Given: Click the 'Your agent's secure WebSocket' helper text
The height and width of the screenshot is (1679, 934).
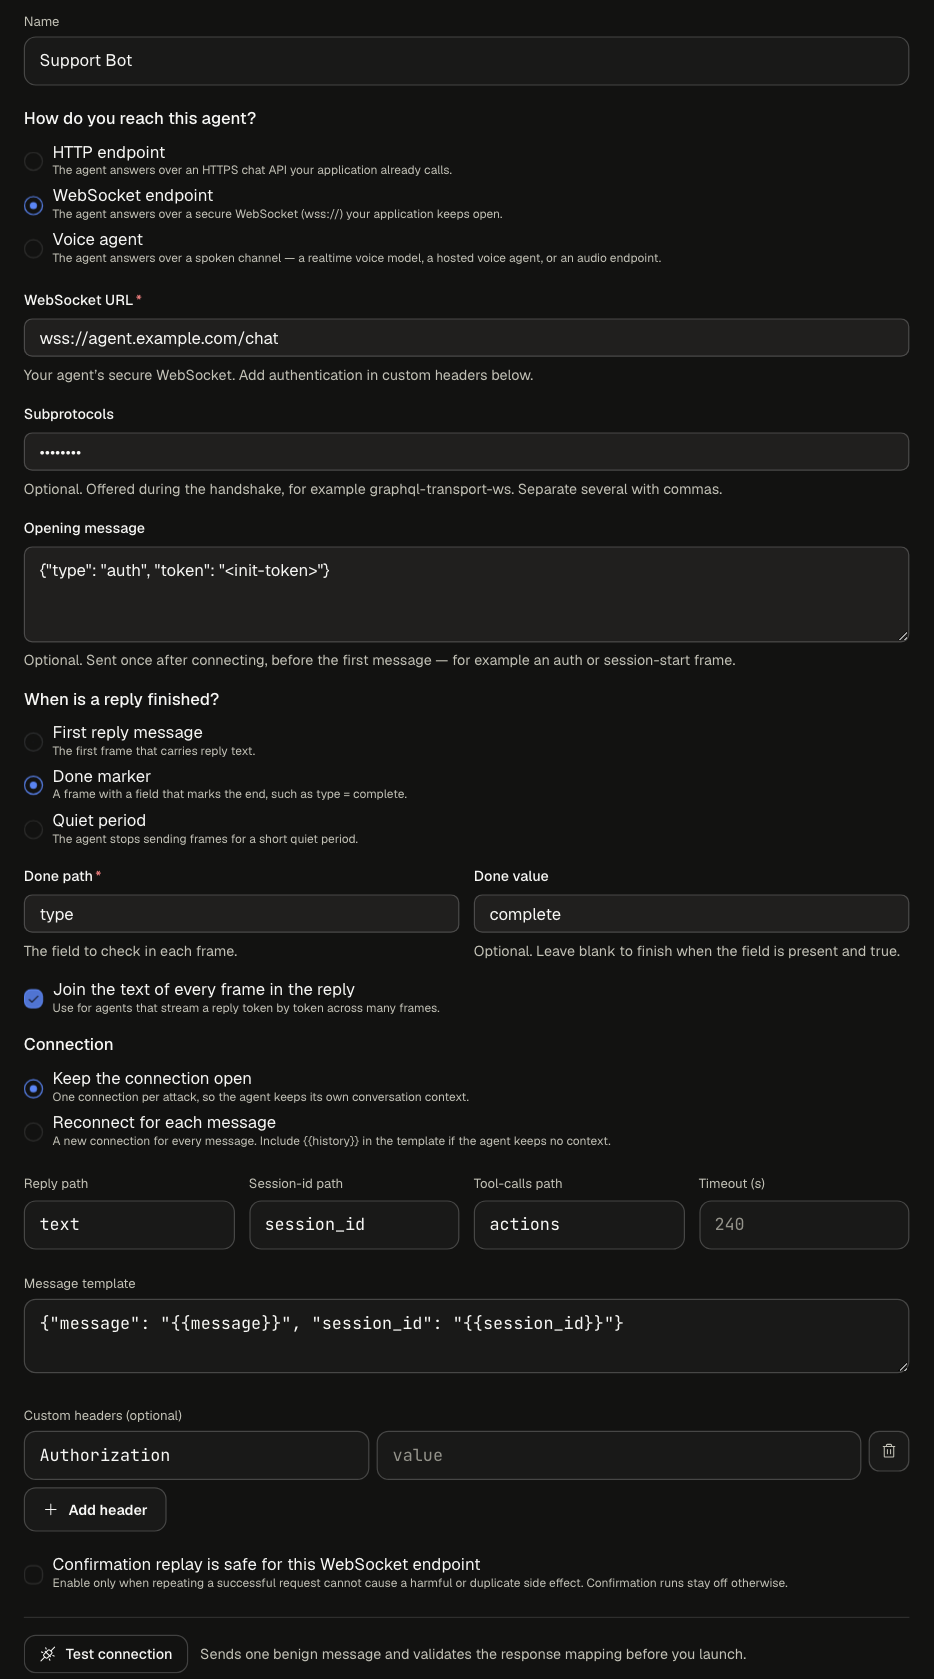Looking at the screenshot, I should (x=278, y=375).
